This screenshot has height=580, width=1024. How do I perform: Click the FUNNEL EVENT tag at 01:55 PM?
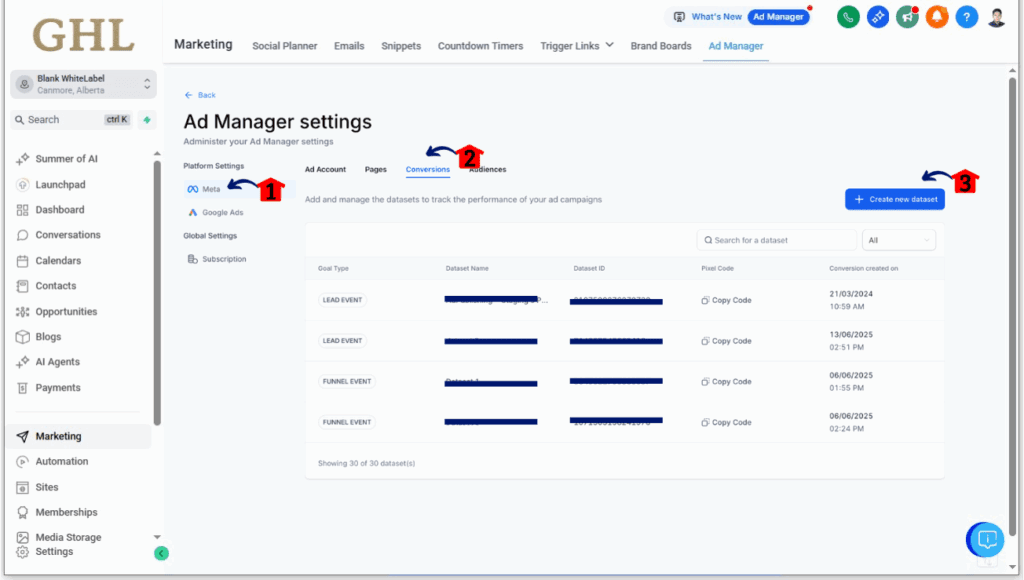pos(347,381)
